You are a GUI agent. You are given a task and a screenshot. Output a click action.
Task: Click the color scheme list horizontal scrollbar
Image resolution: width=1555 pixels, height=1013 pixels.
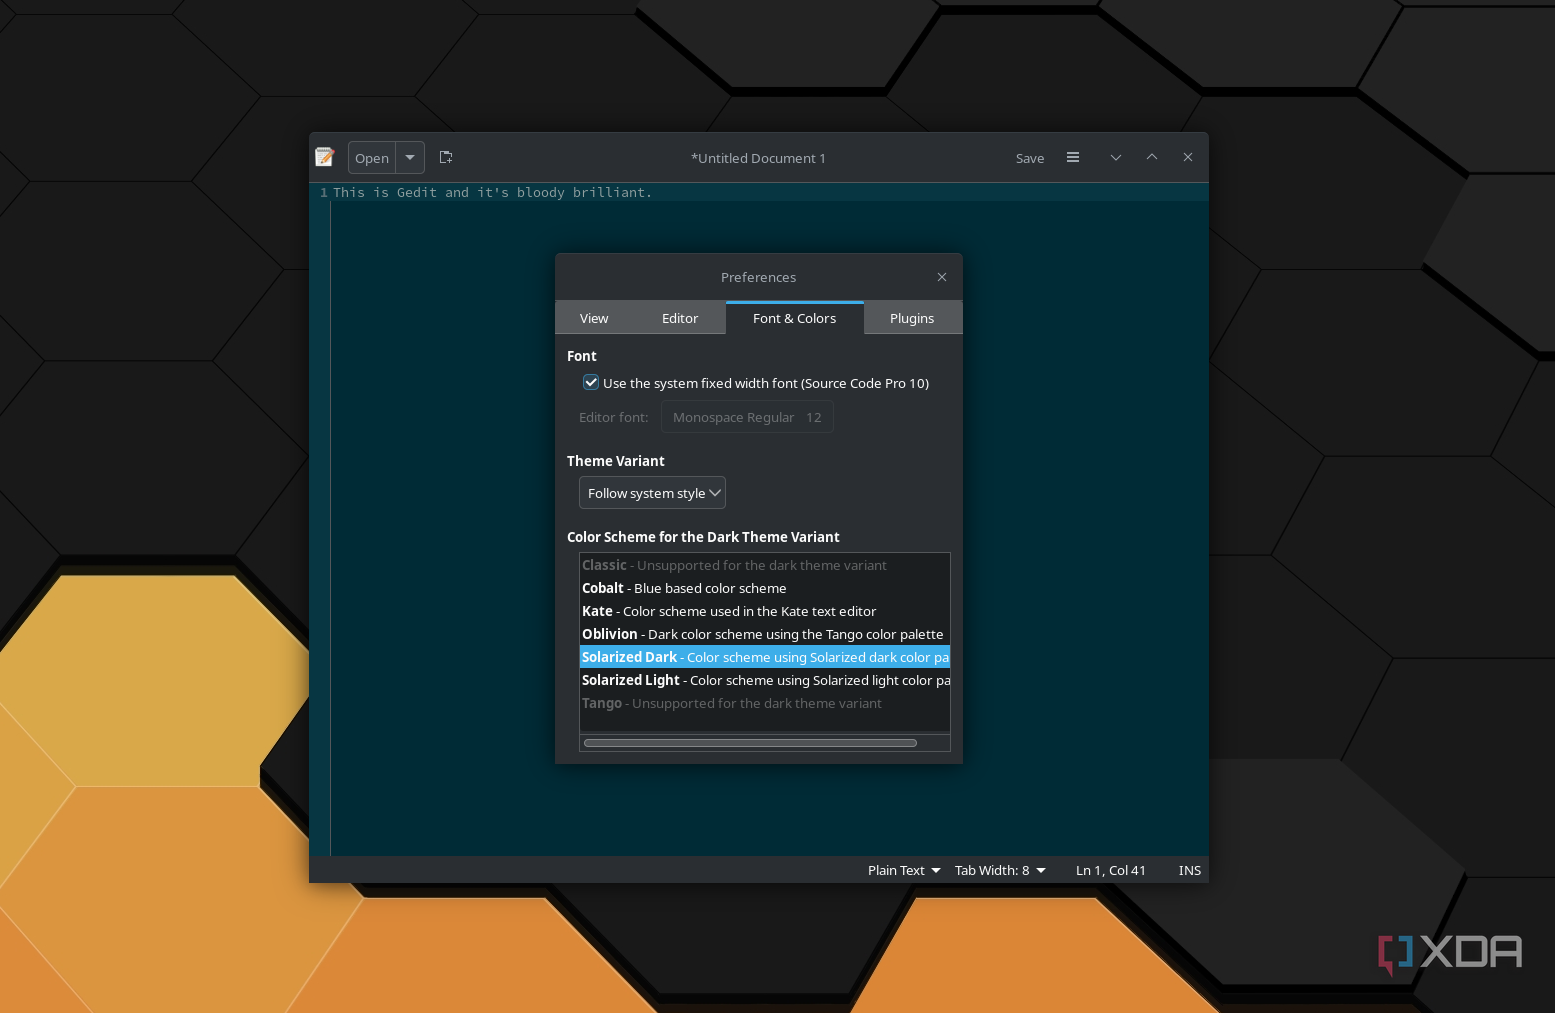coord(750,743)
